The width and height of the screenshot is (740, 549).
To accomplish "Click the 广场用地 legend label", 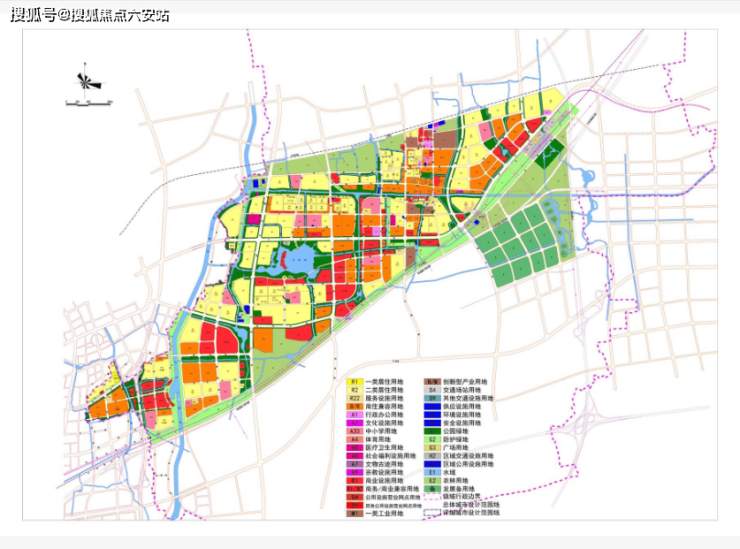I will pyautogui.click(x=455, y=448).
